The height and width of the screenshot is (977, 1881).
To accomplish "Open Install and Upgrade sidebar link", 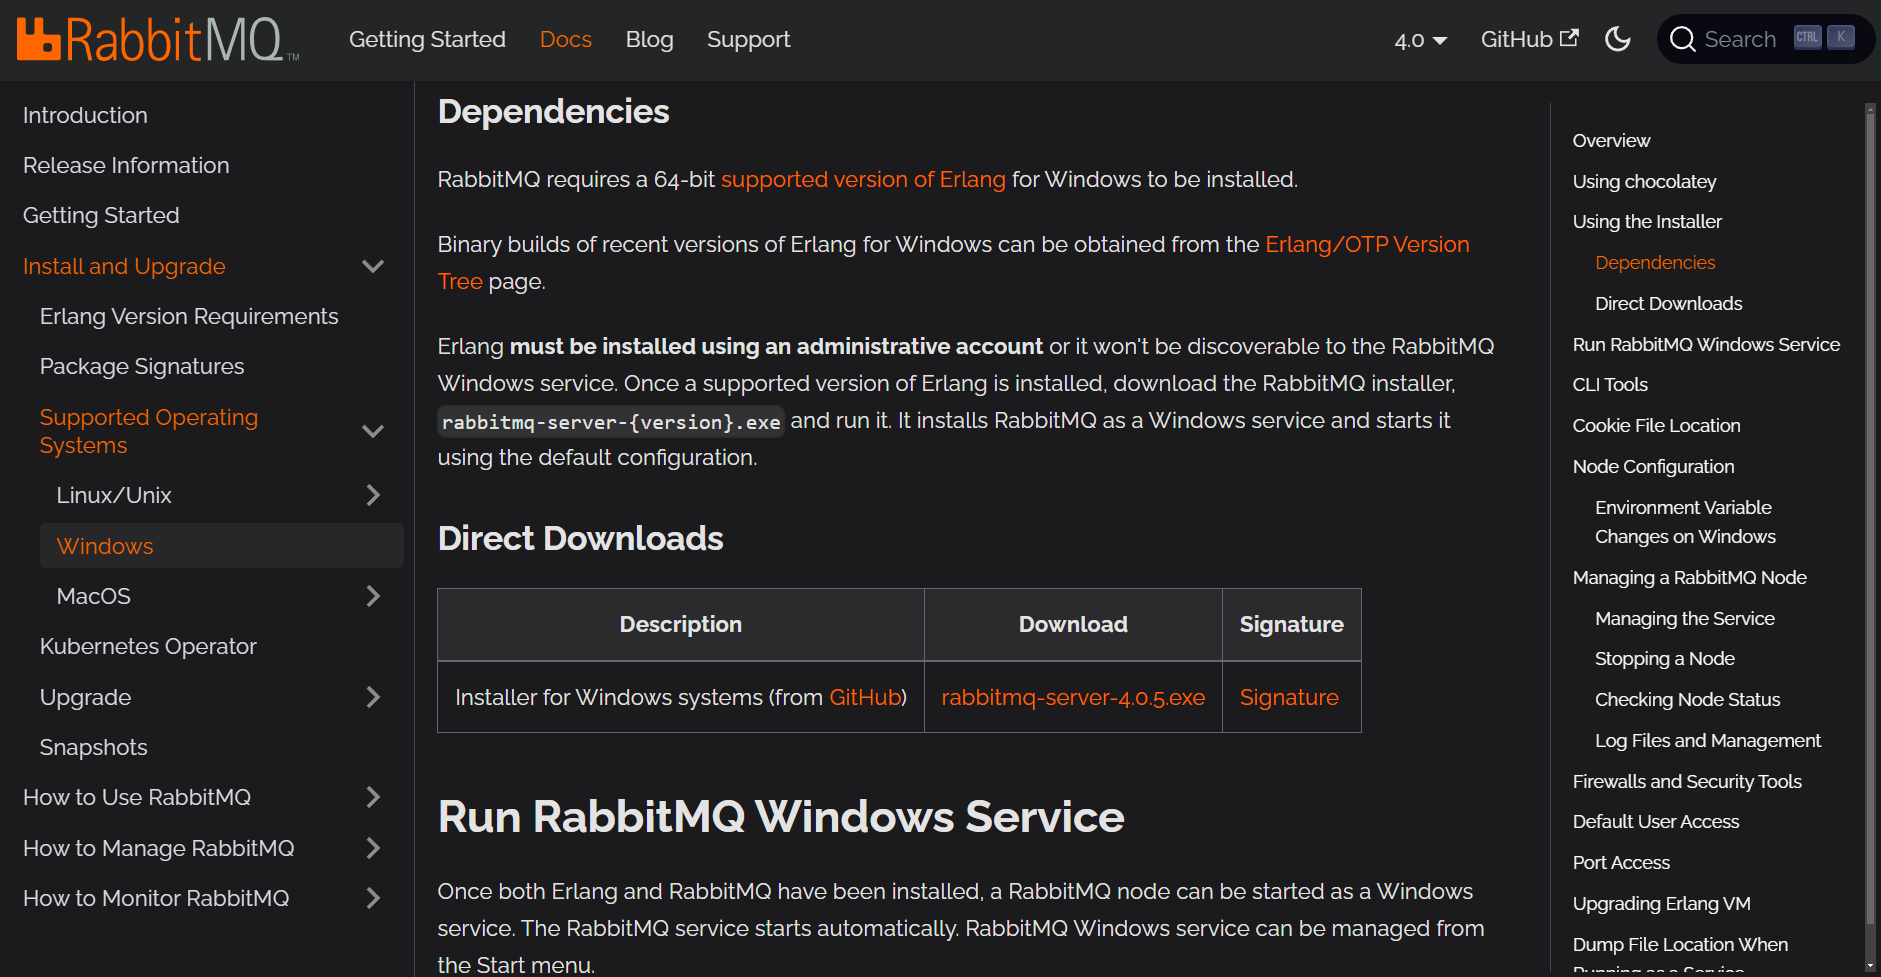I will 124,266.
